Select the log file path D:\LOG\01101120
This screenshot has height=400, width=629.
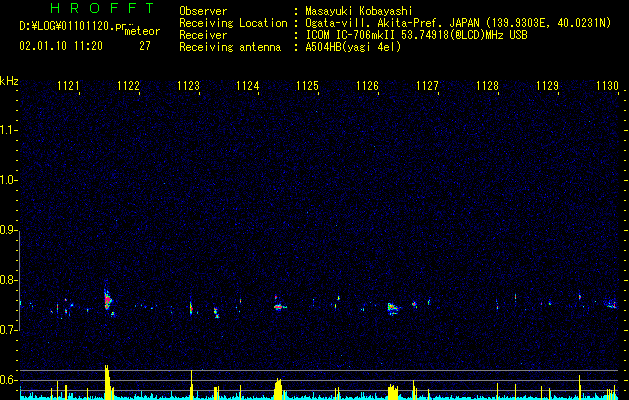[67, 26]
